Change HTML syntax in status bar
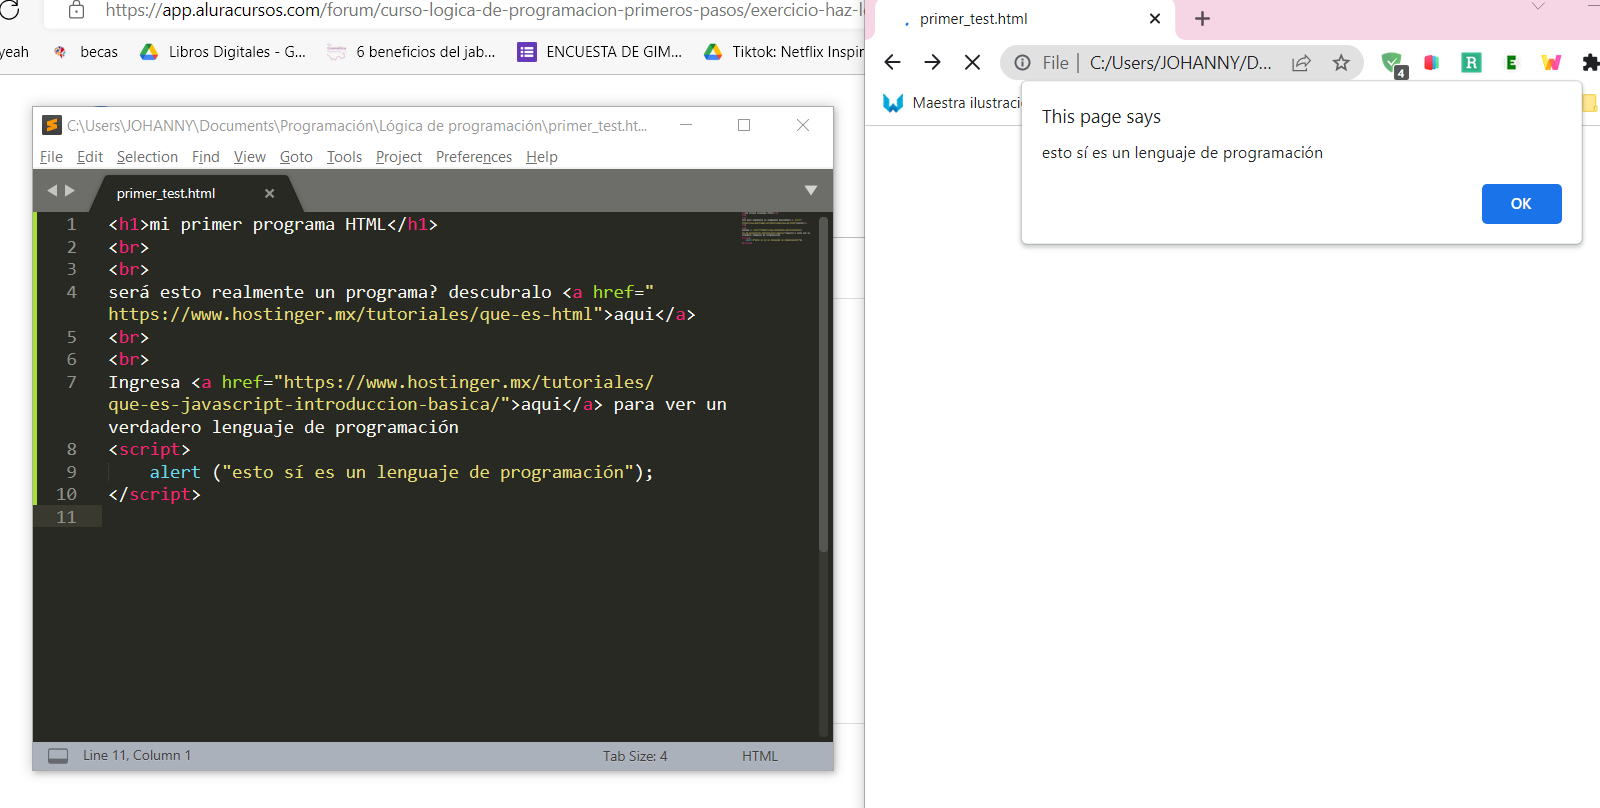 [760, 756]
